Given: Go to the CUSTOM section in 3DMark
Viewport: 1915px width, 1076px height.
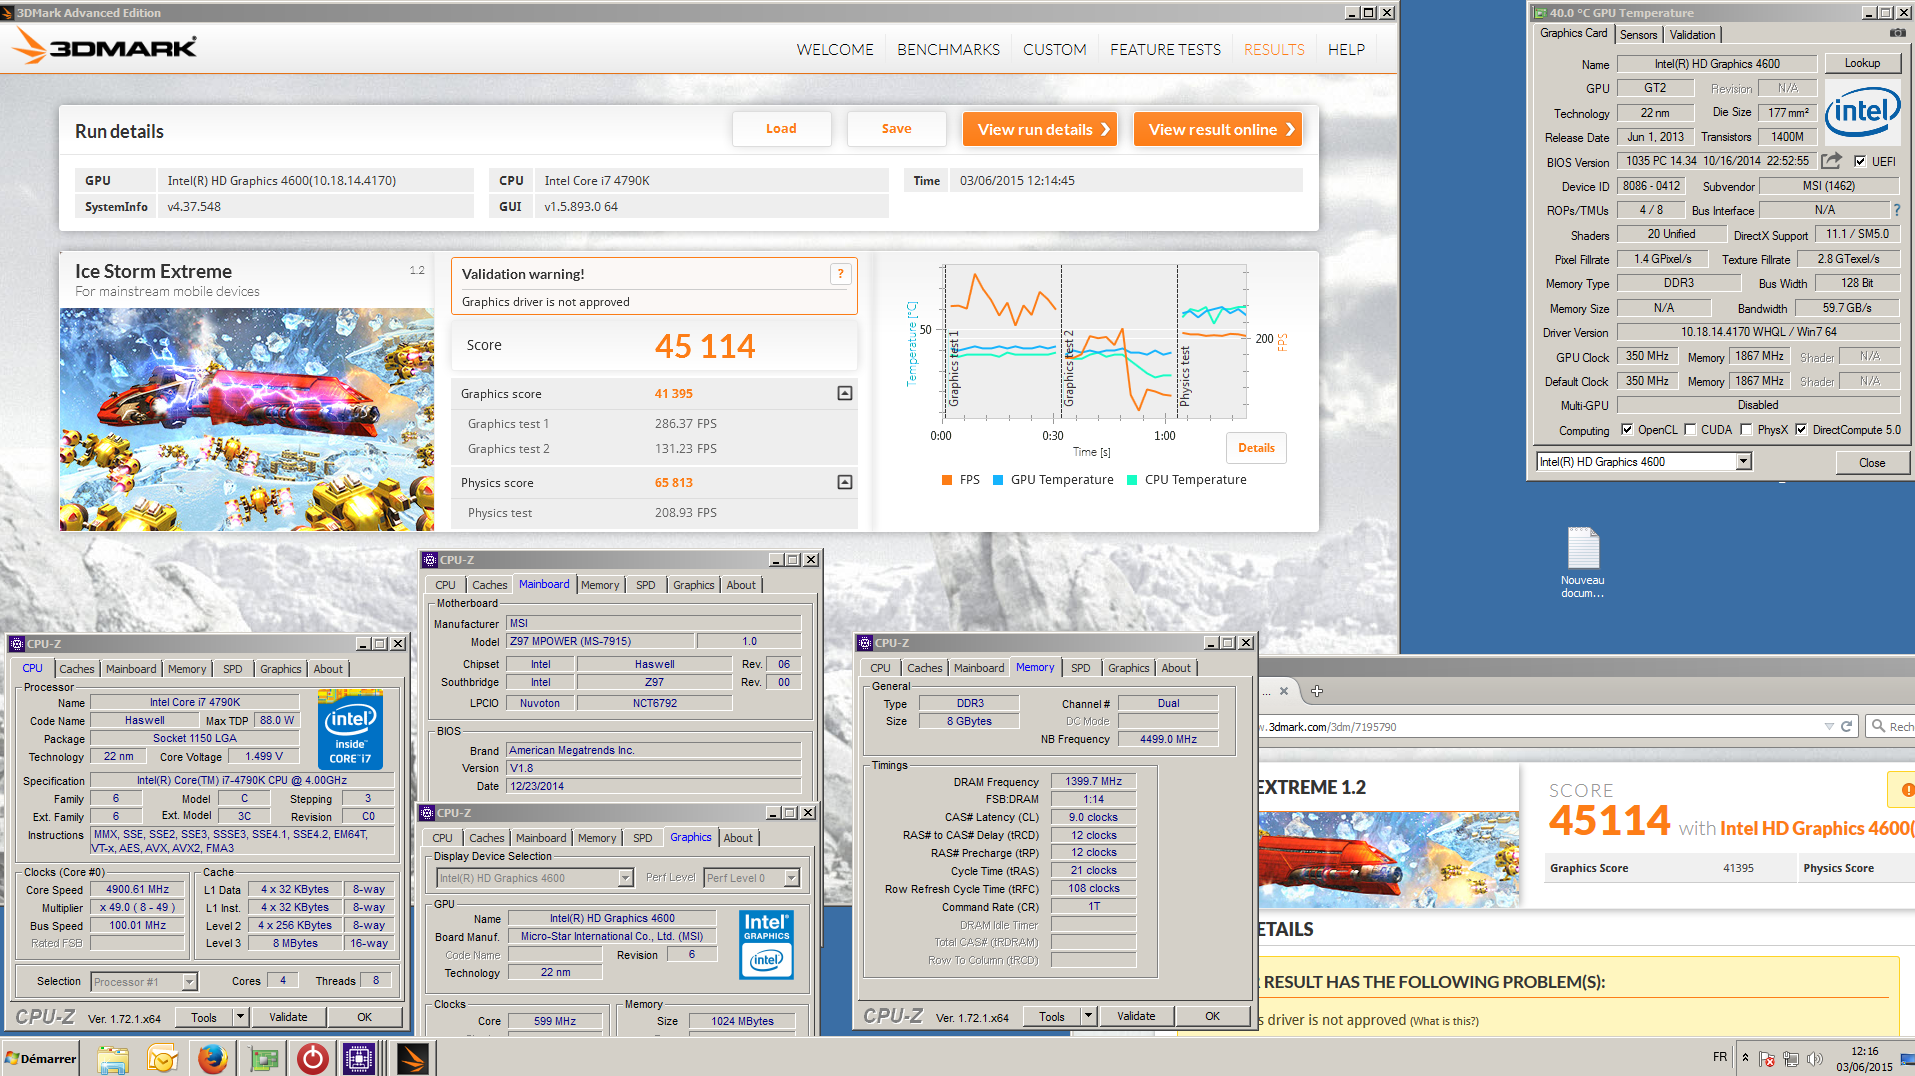Looking at the screenshot, I should coord(1054,49).
